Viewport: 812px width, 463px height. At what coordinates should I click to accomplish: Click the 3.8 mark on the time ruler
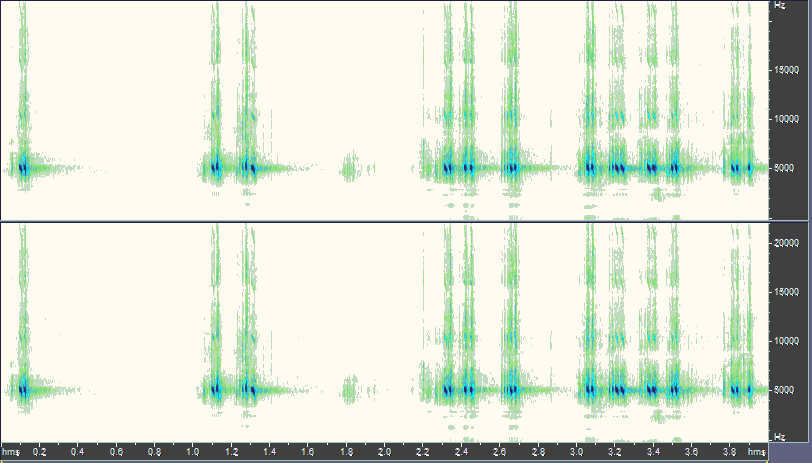pos(729,452)
